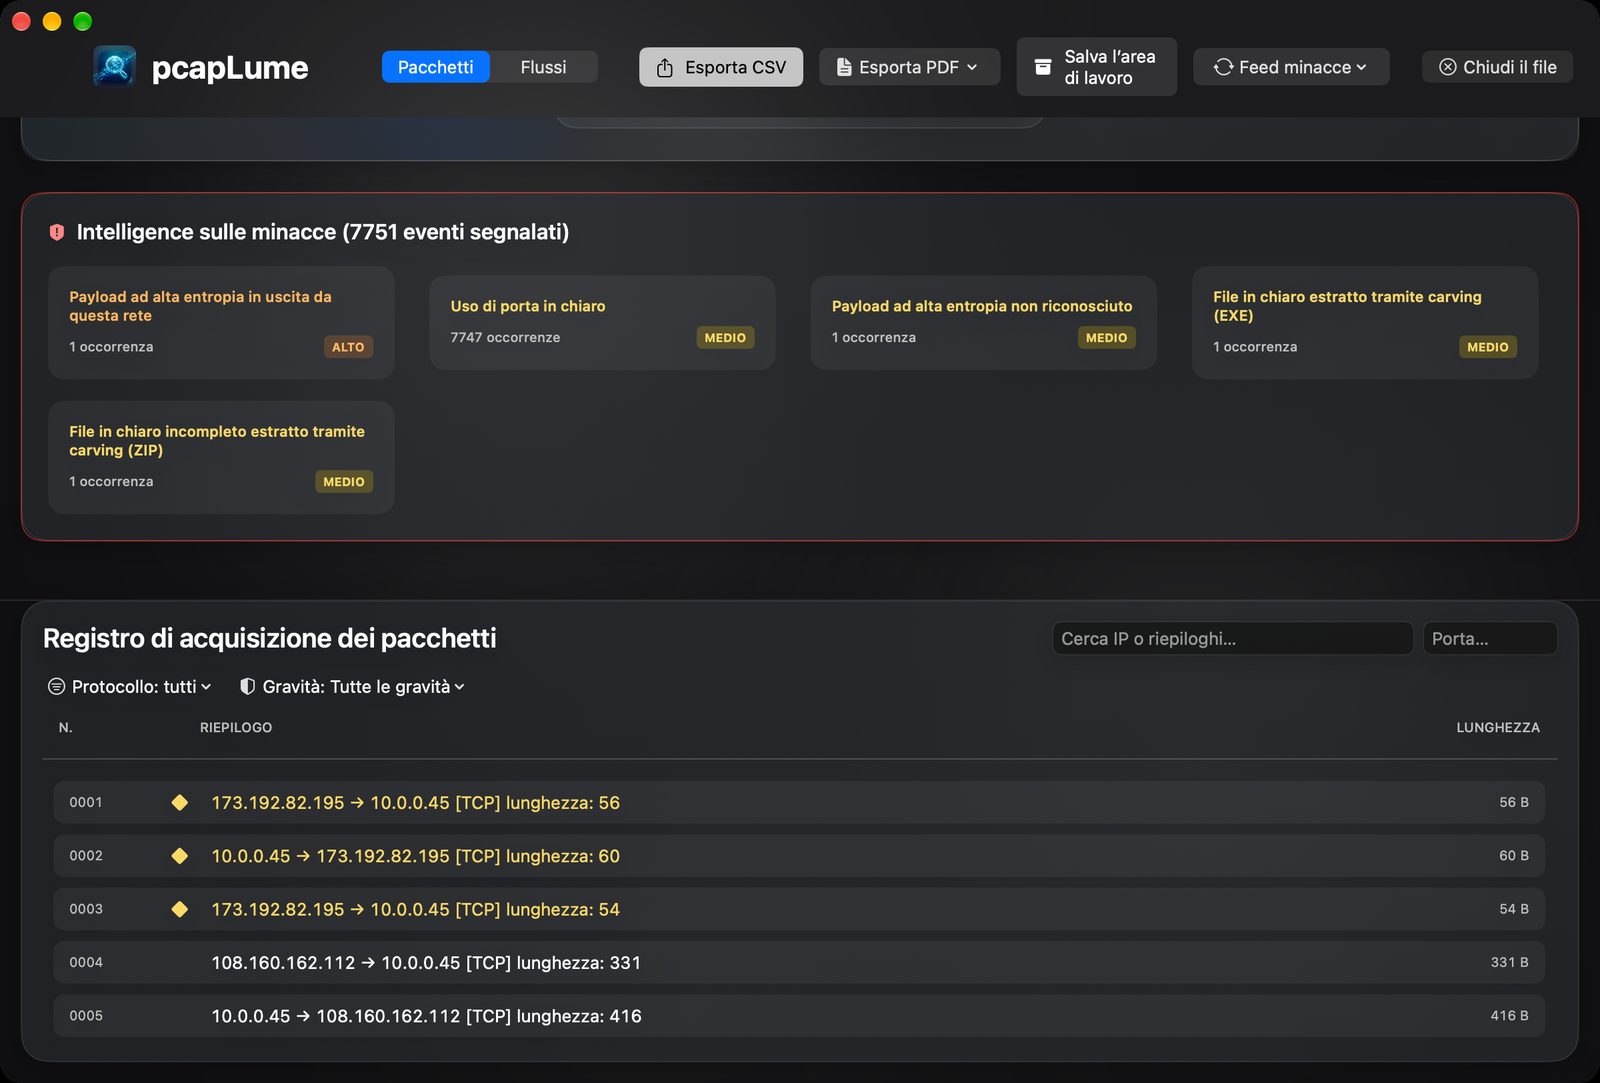This screenshot has height=1083, width=1600.
Task: Click the LUNGHEZZA column header
Action: 1498,728
